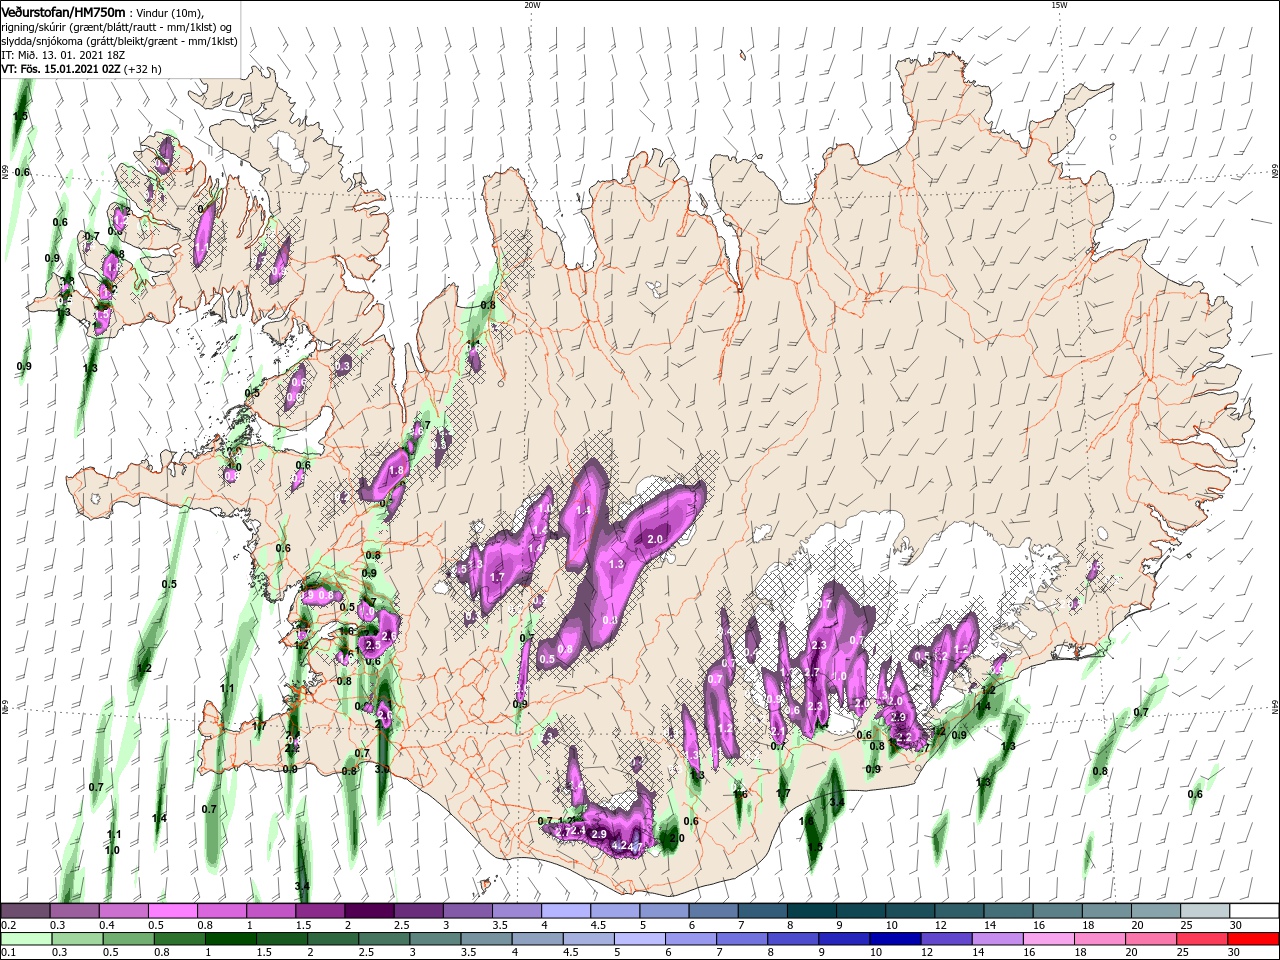This screenshot has width=1280, height=960.
Task: Click the white snow swatch starting at 30
Action: (1253, 911)
